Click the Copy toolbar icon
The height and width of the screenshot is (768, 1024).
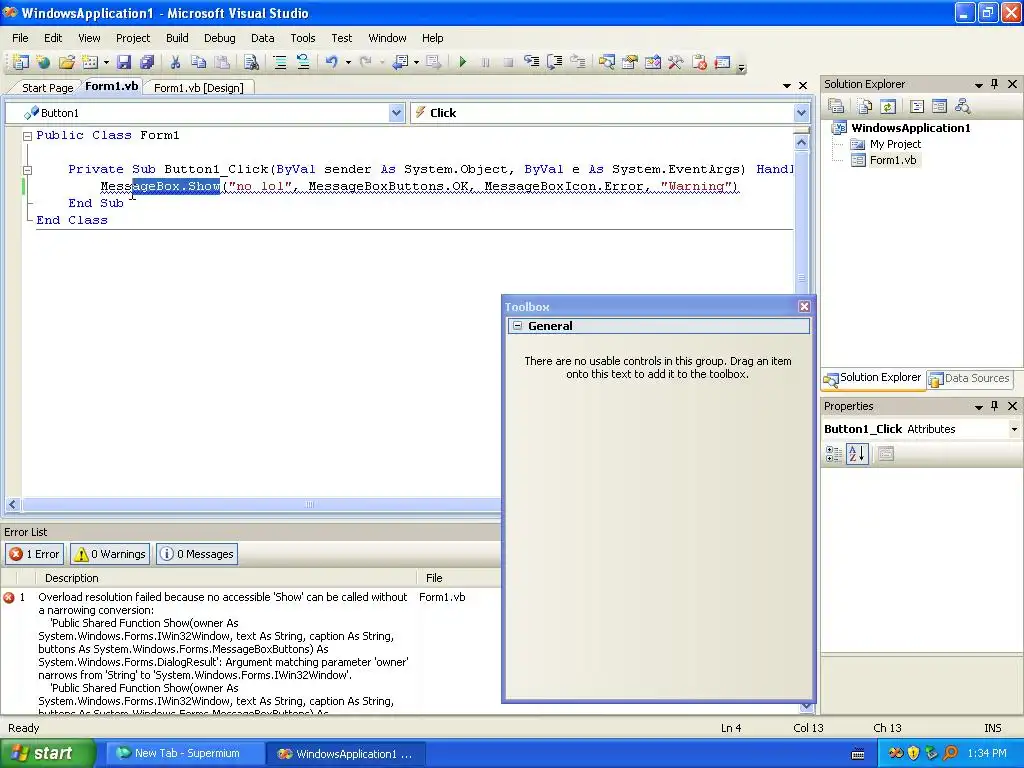tap(199, 62)
